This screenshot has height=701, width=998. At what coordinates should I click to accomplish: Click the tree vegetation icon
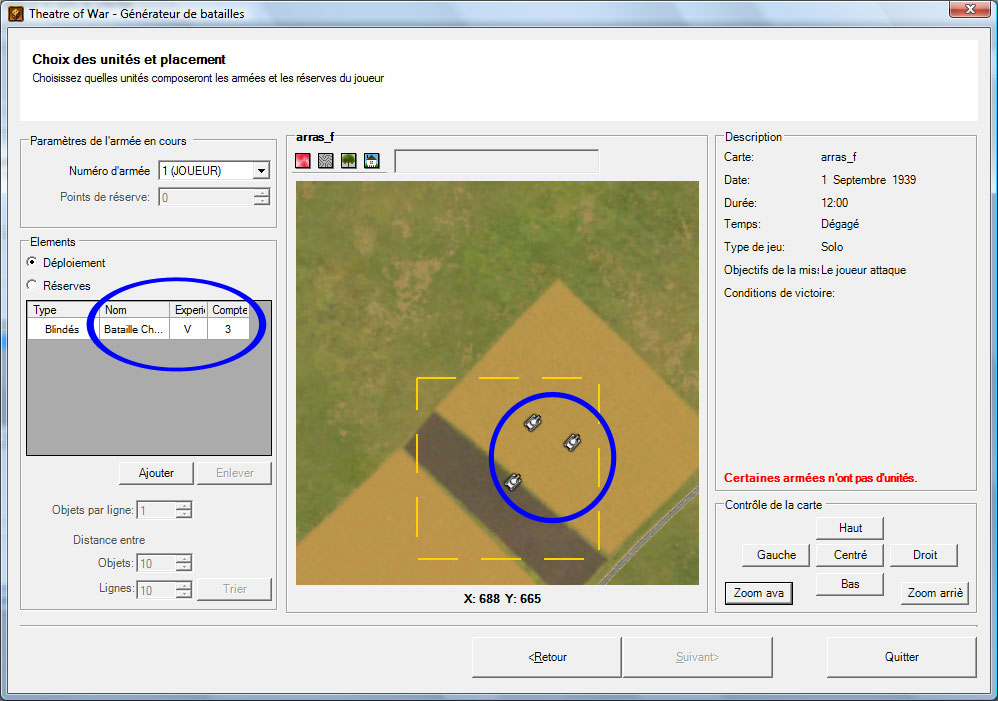tap(348, 161)
